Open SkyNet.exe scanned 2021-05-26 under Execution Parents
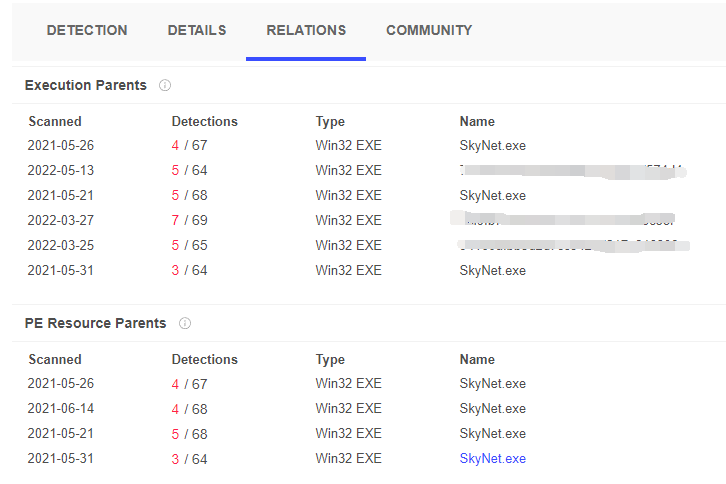726x484 pixels. pos(492,146)
